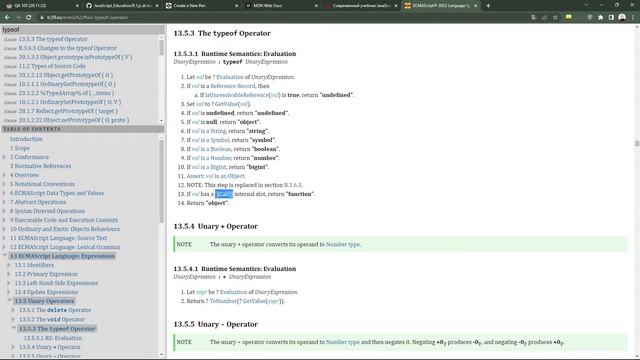Expand 13.1 Identifiers arrow

click(x=9, y=265)
